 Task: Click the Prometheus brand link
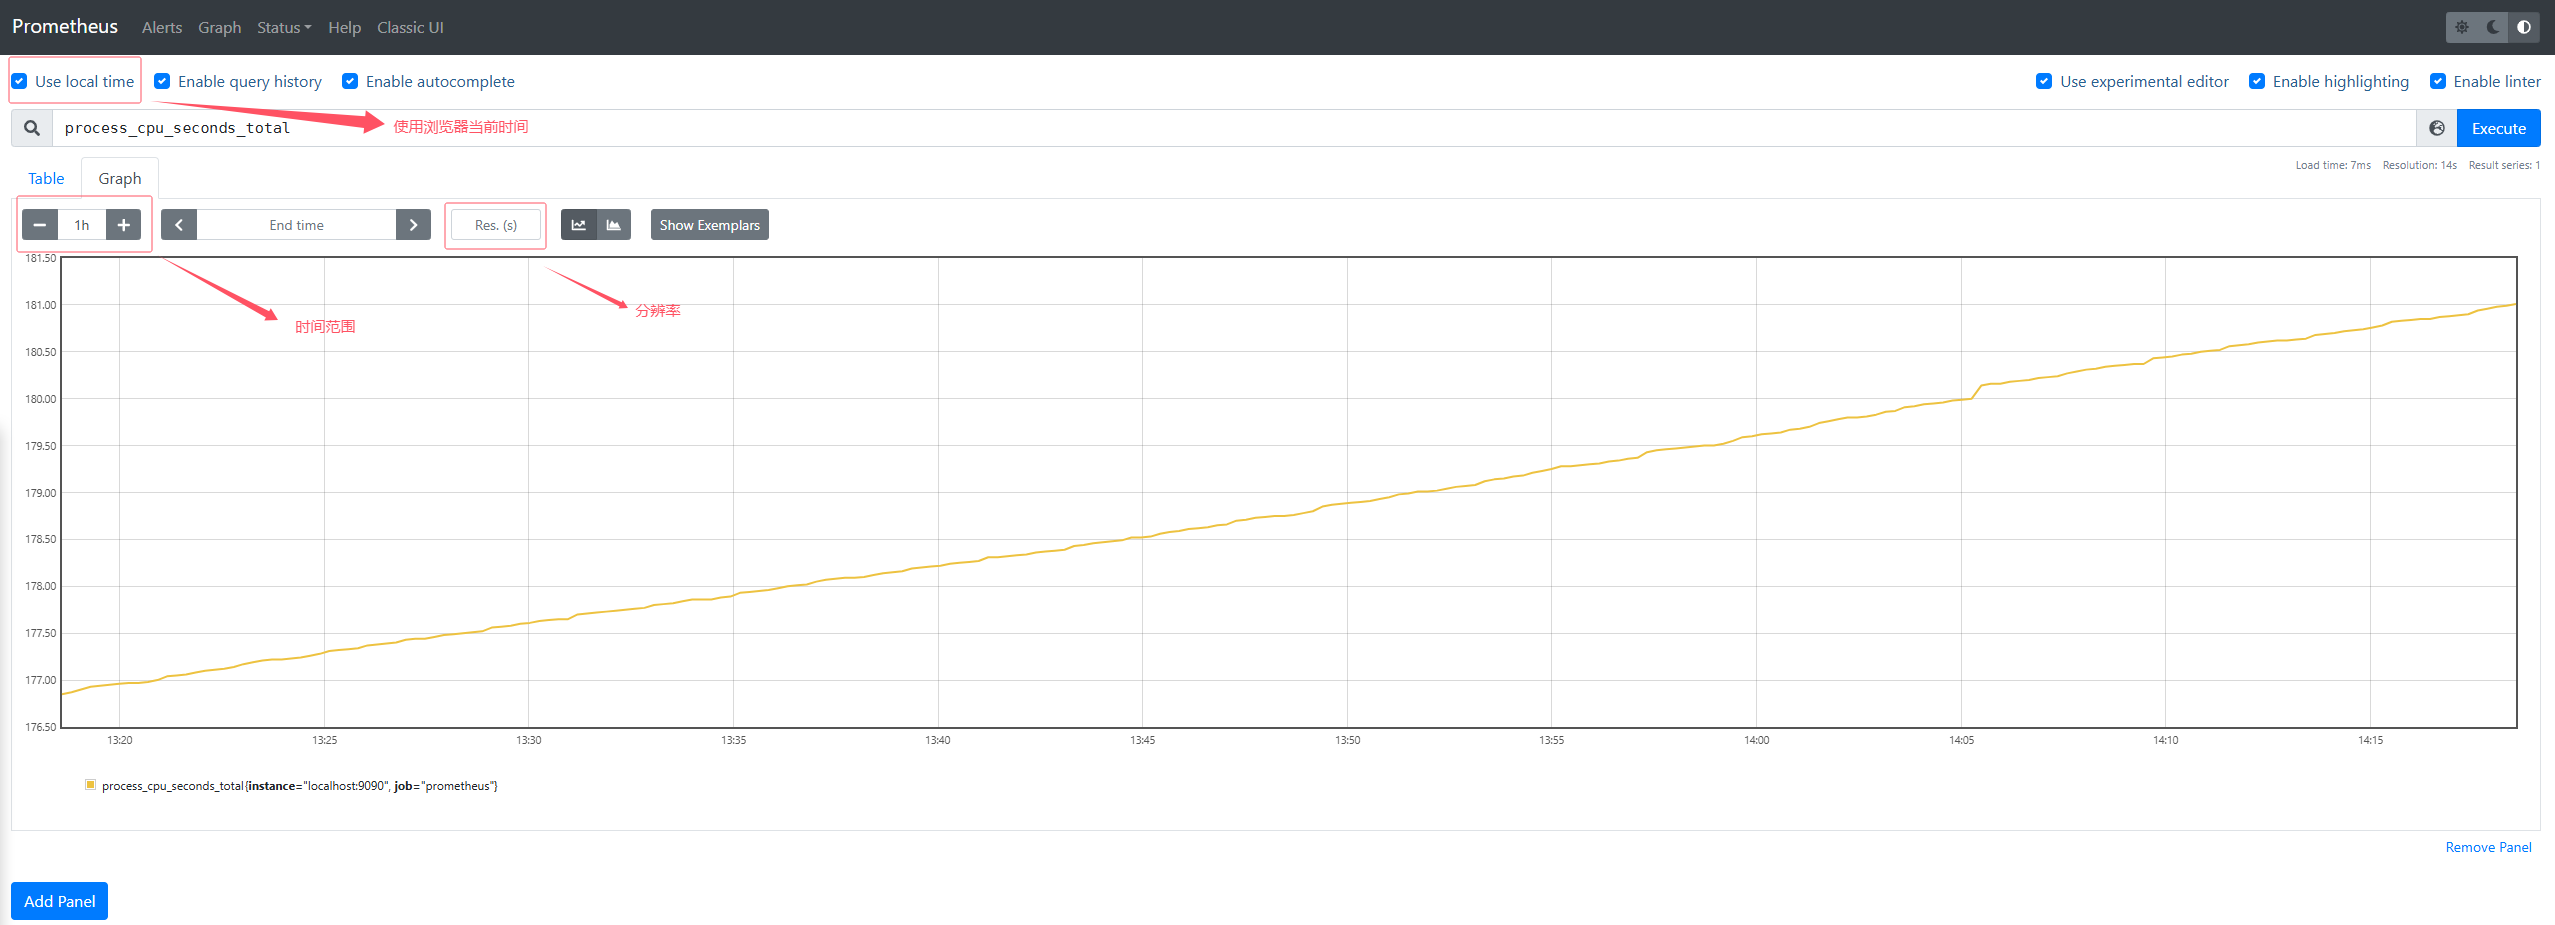pos(65,26)
